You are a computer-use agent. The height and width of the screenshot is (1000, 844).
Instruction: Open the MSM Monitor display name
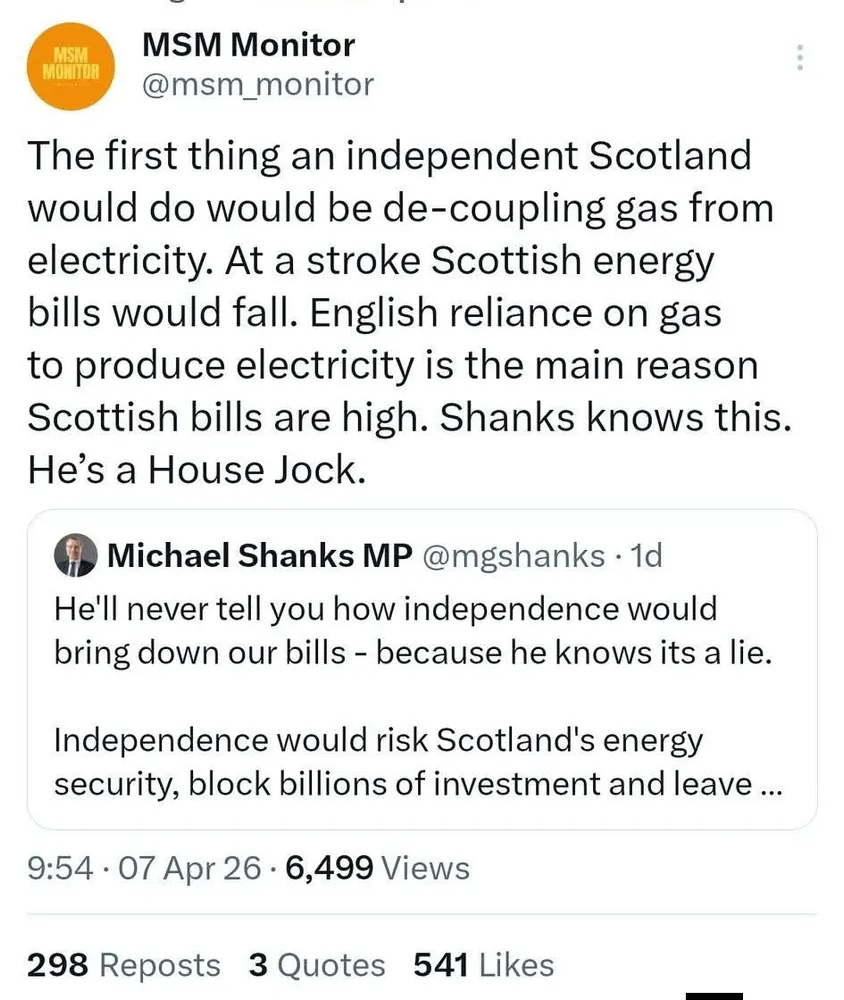(248, 44)
